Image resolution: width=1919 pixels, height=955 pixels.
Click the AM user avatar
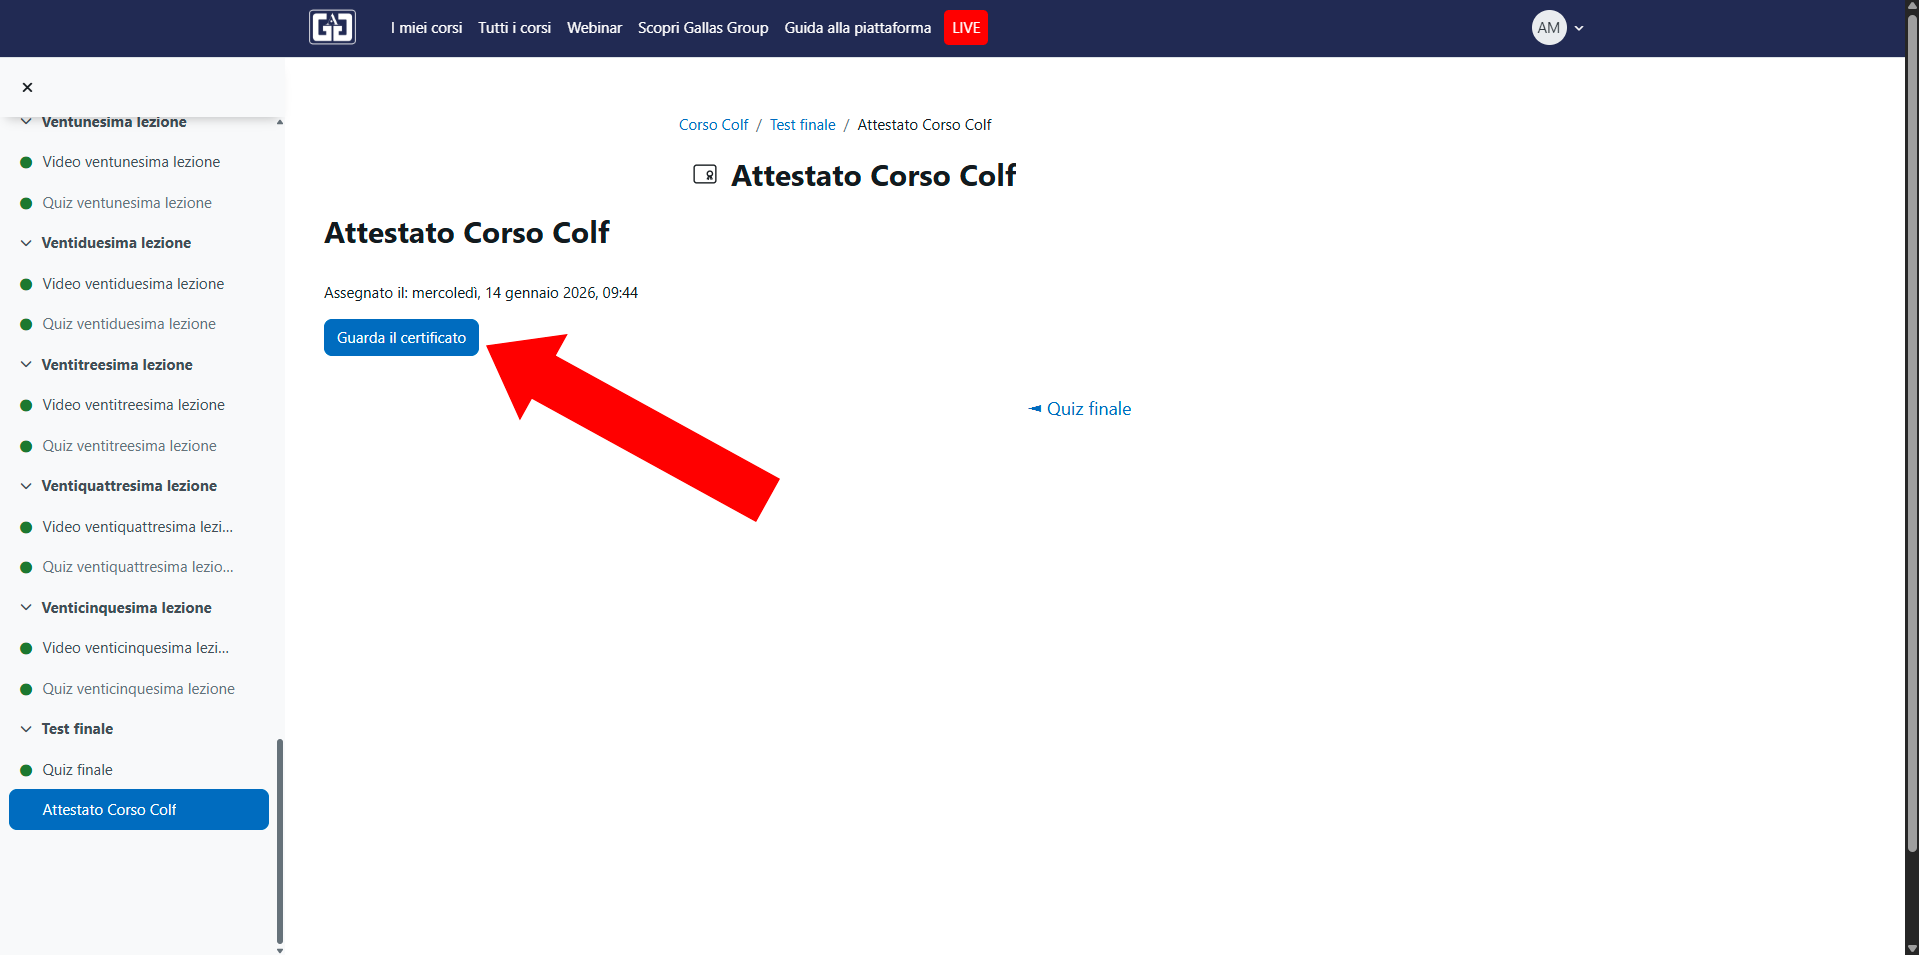tap(1548, 28)
